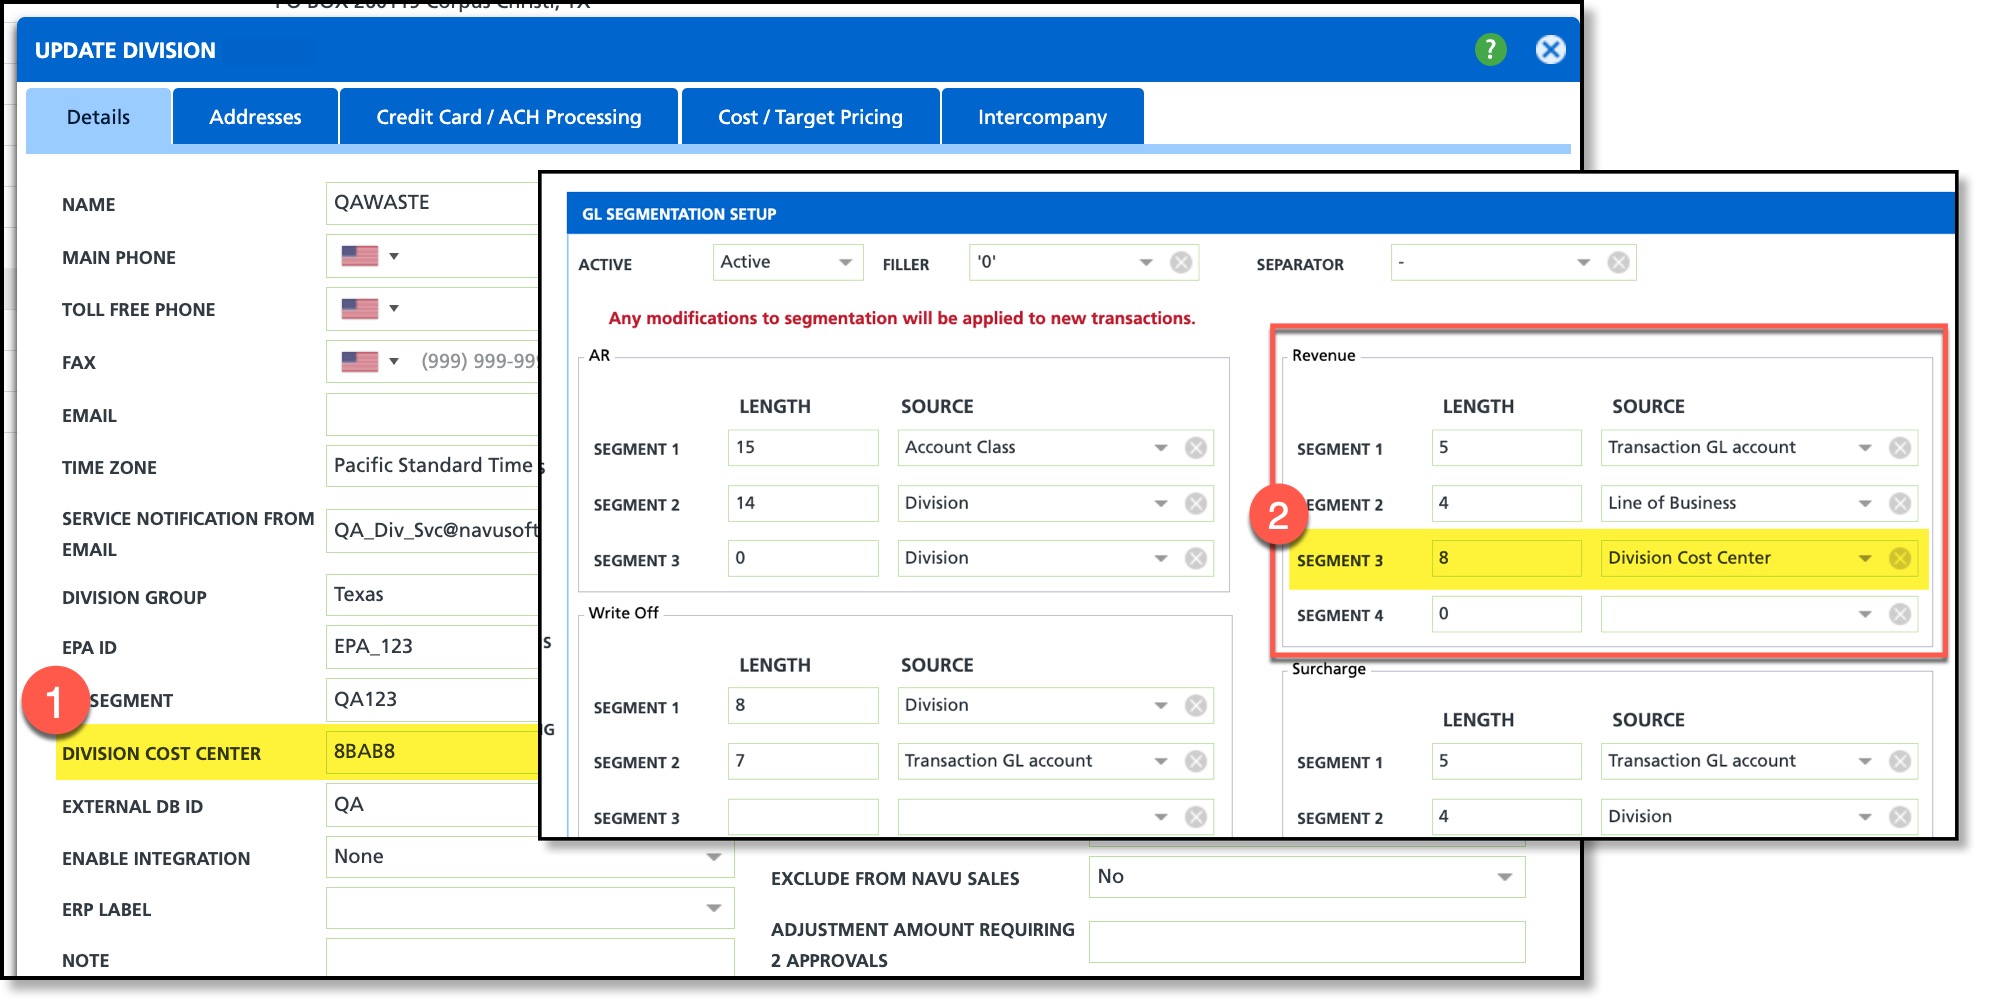Click the Email input field
The image size is (1992, 1004).
tap(432, 415)
